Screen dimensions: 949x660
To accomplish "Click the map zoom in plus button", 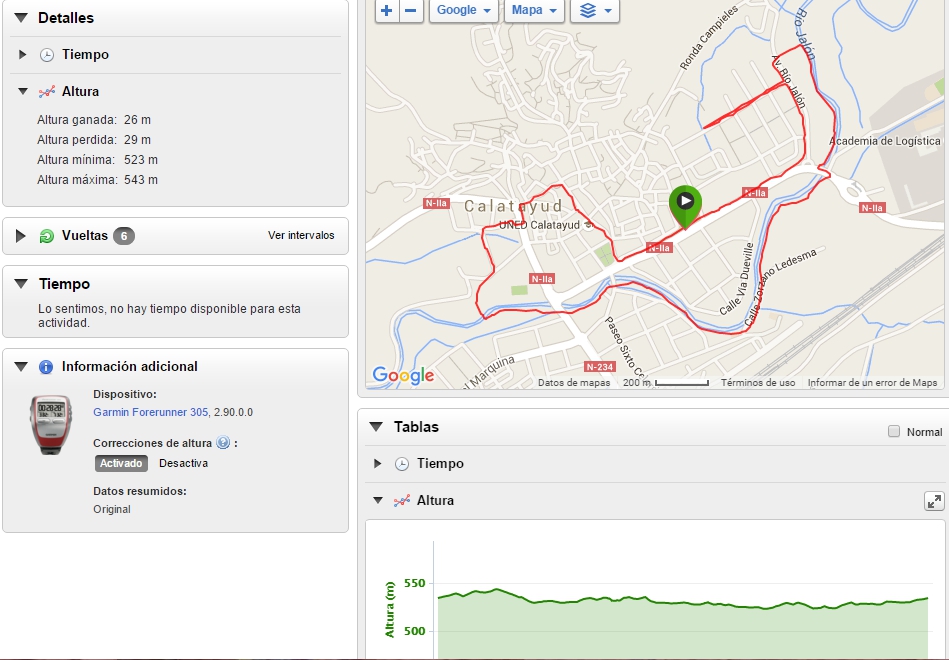I will (x=387, y=10).
